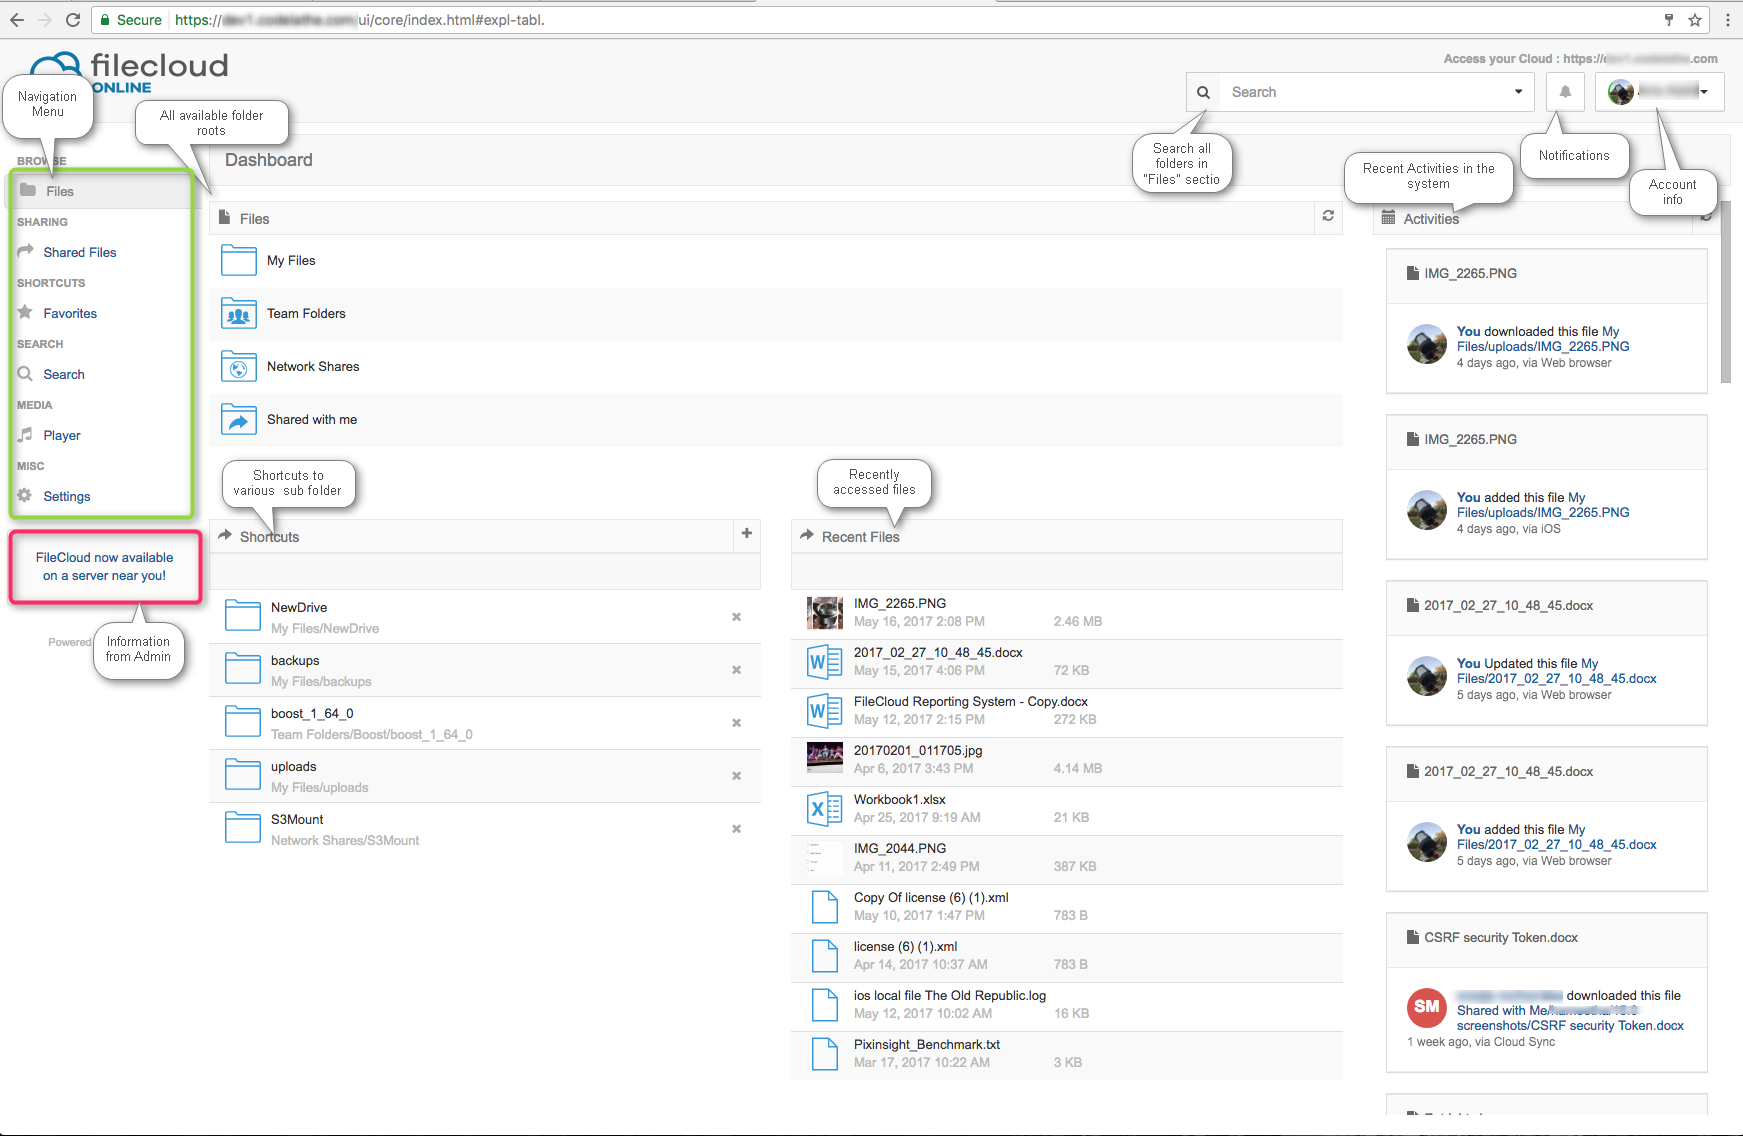The height and width of the screenshot is (1136, 1743).
Task: Add a new shortcut with plus icon
Action: click(747, 534)
